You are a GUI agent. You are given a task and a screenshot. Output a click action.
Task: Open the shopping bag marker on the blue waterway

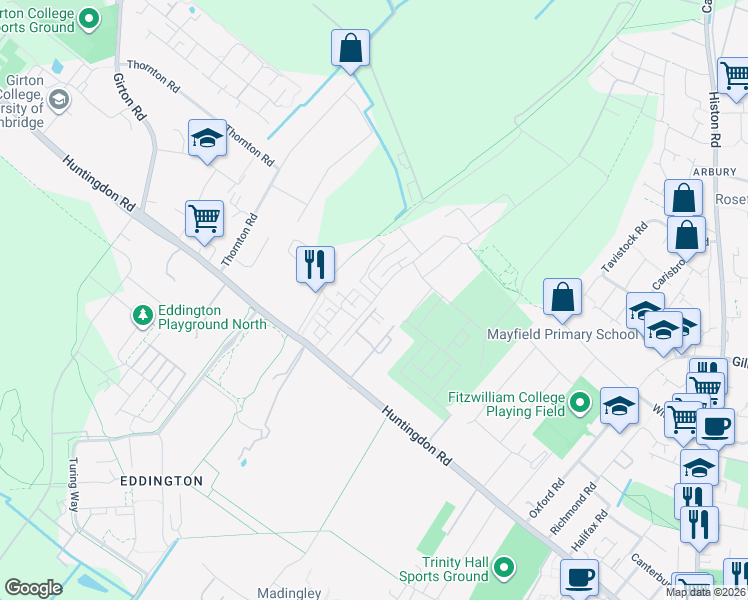pyautogui.click(x=351, y=49)
